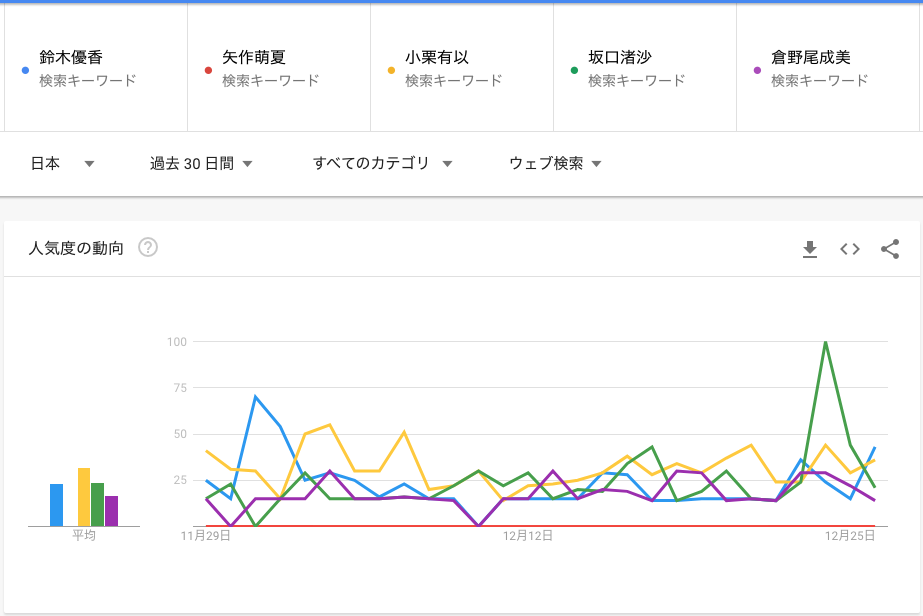Click the purple dot next to 倉野尾成美
Screen dimensions: 923x616
pyautogui.click(x=756, y=70)
